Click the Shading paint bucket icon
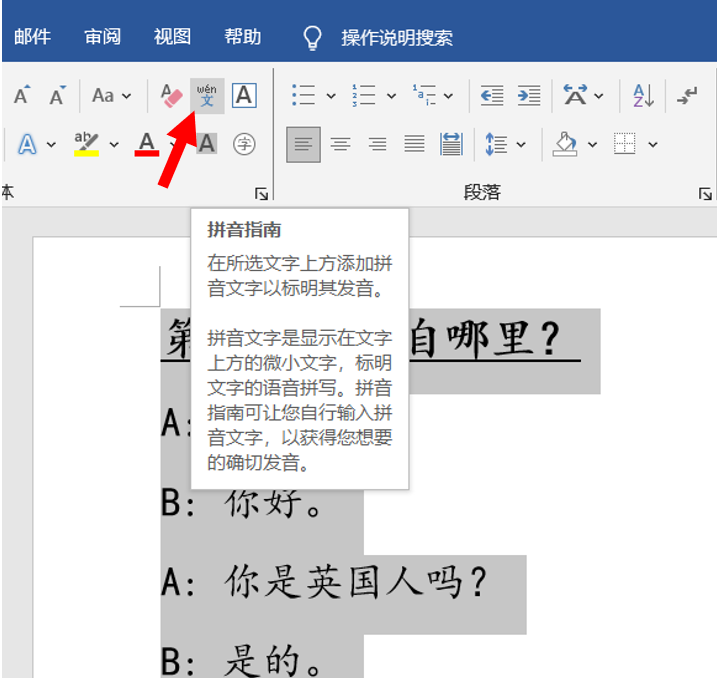Screen dimensions: 717x687 coord(565,145)
